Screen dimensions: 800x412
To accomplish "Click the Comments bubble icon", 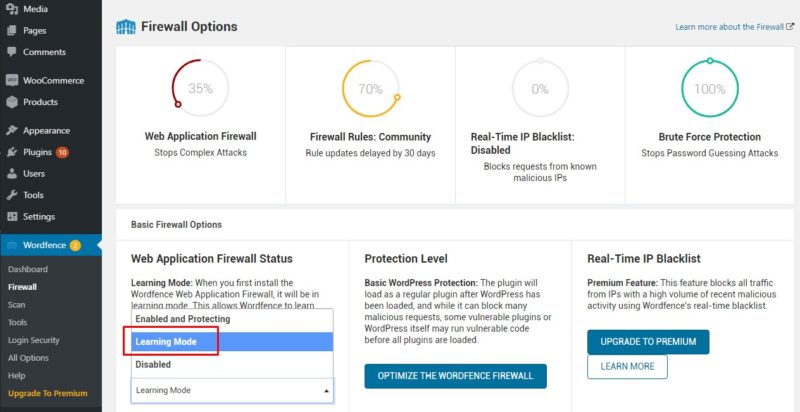I will [x=12, y=52].
